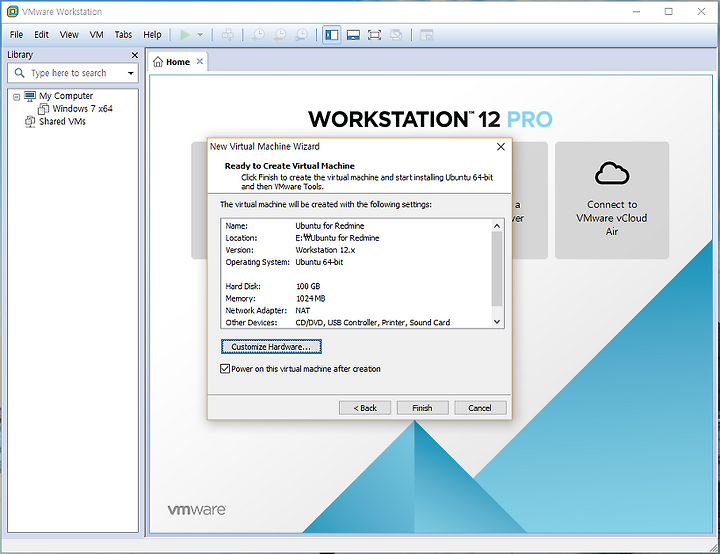This screenshot has width=720, height=554.
Task: Click the Back button in the wizard
Action: pos(365,408)
